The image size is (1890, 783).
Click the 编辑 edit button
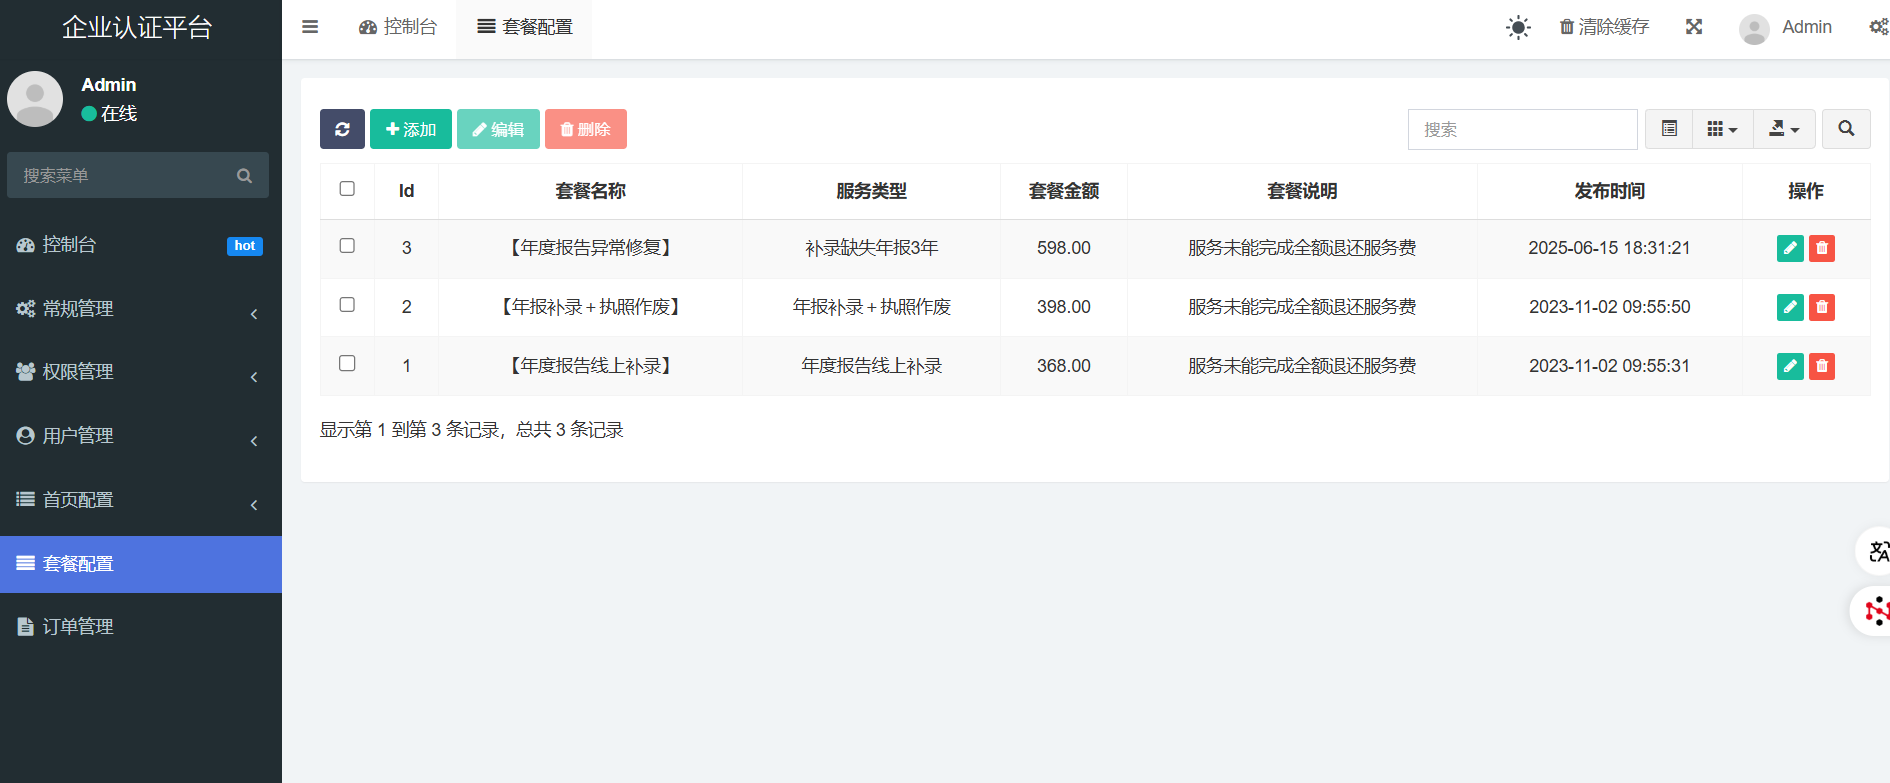pos(498,129)
